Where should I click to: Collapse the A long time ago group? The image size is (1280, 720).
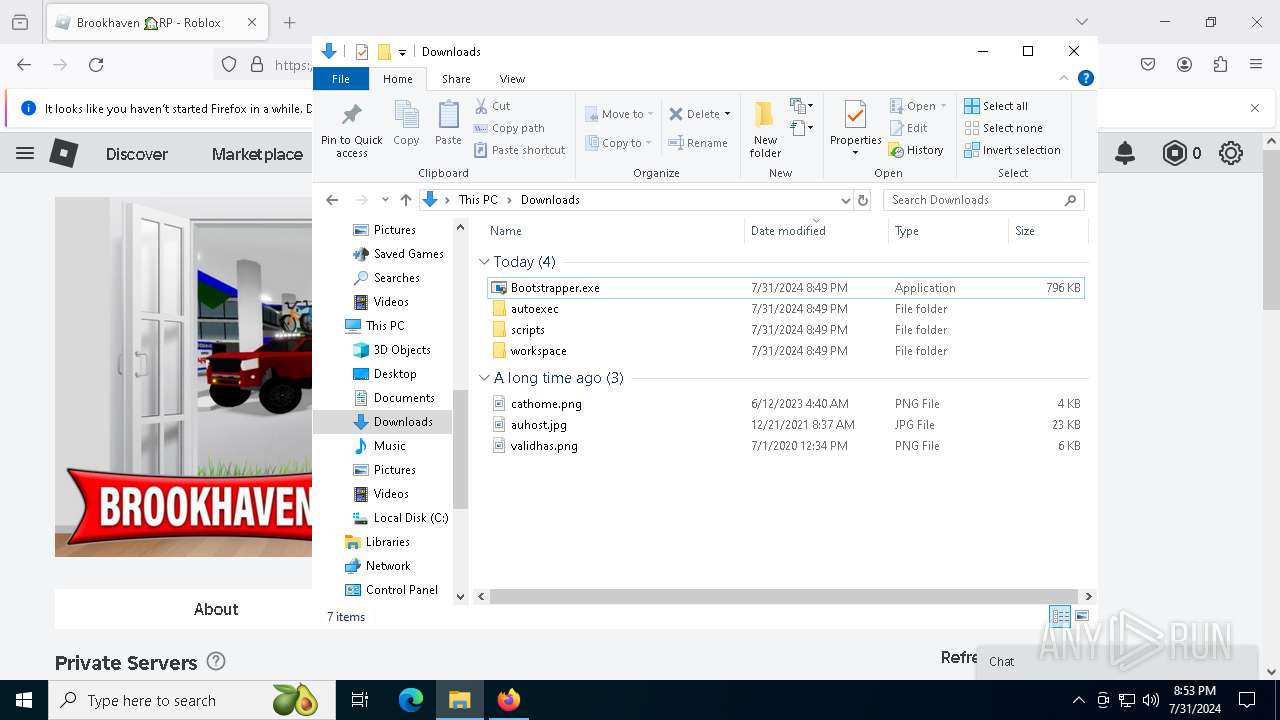click(485, 378)
